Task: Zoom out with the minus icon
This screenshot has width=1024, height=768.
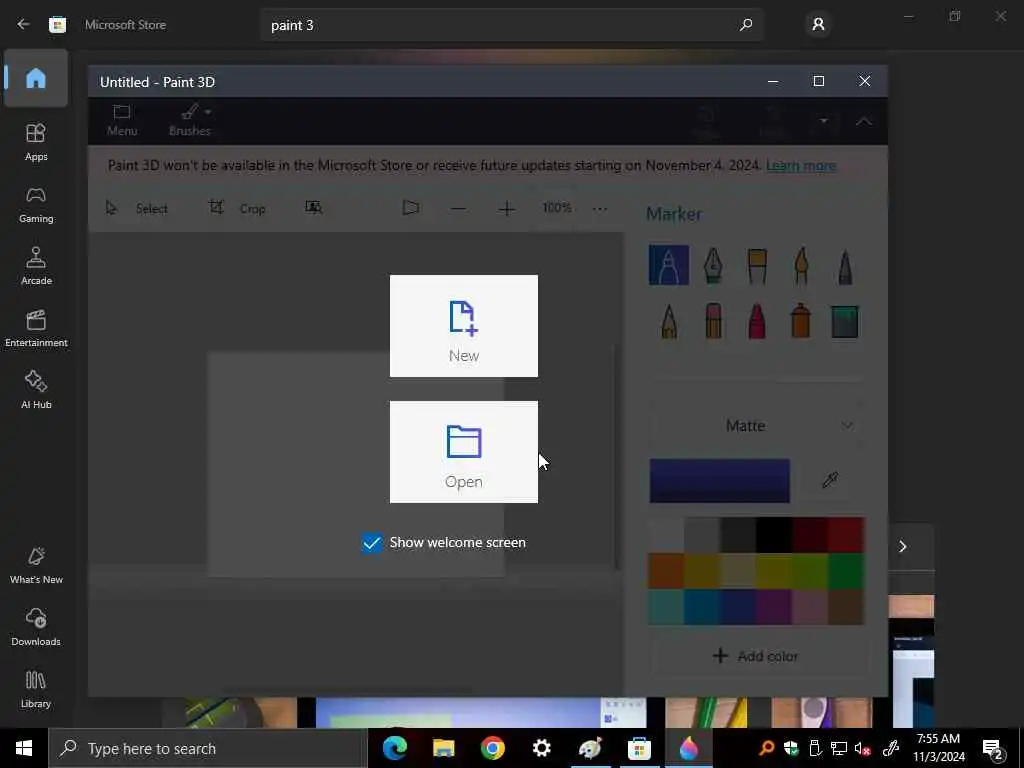Action: coord(458,209)
